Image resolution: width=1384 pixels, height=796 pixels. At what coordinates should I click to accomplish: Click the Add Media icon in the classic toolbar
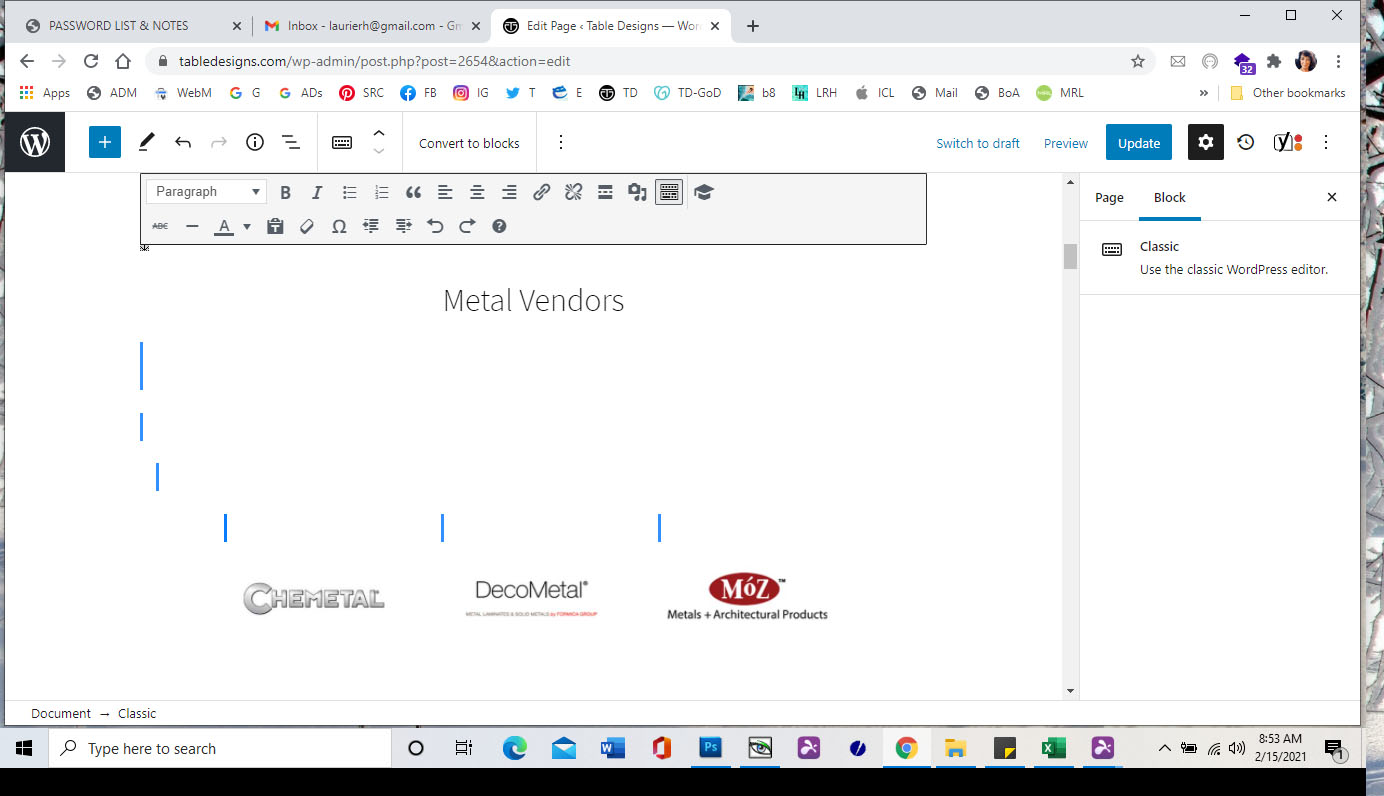(637, 192)
